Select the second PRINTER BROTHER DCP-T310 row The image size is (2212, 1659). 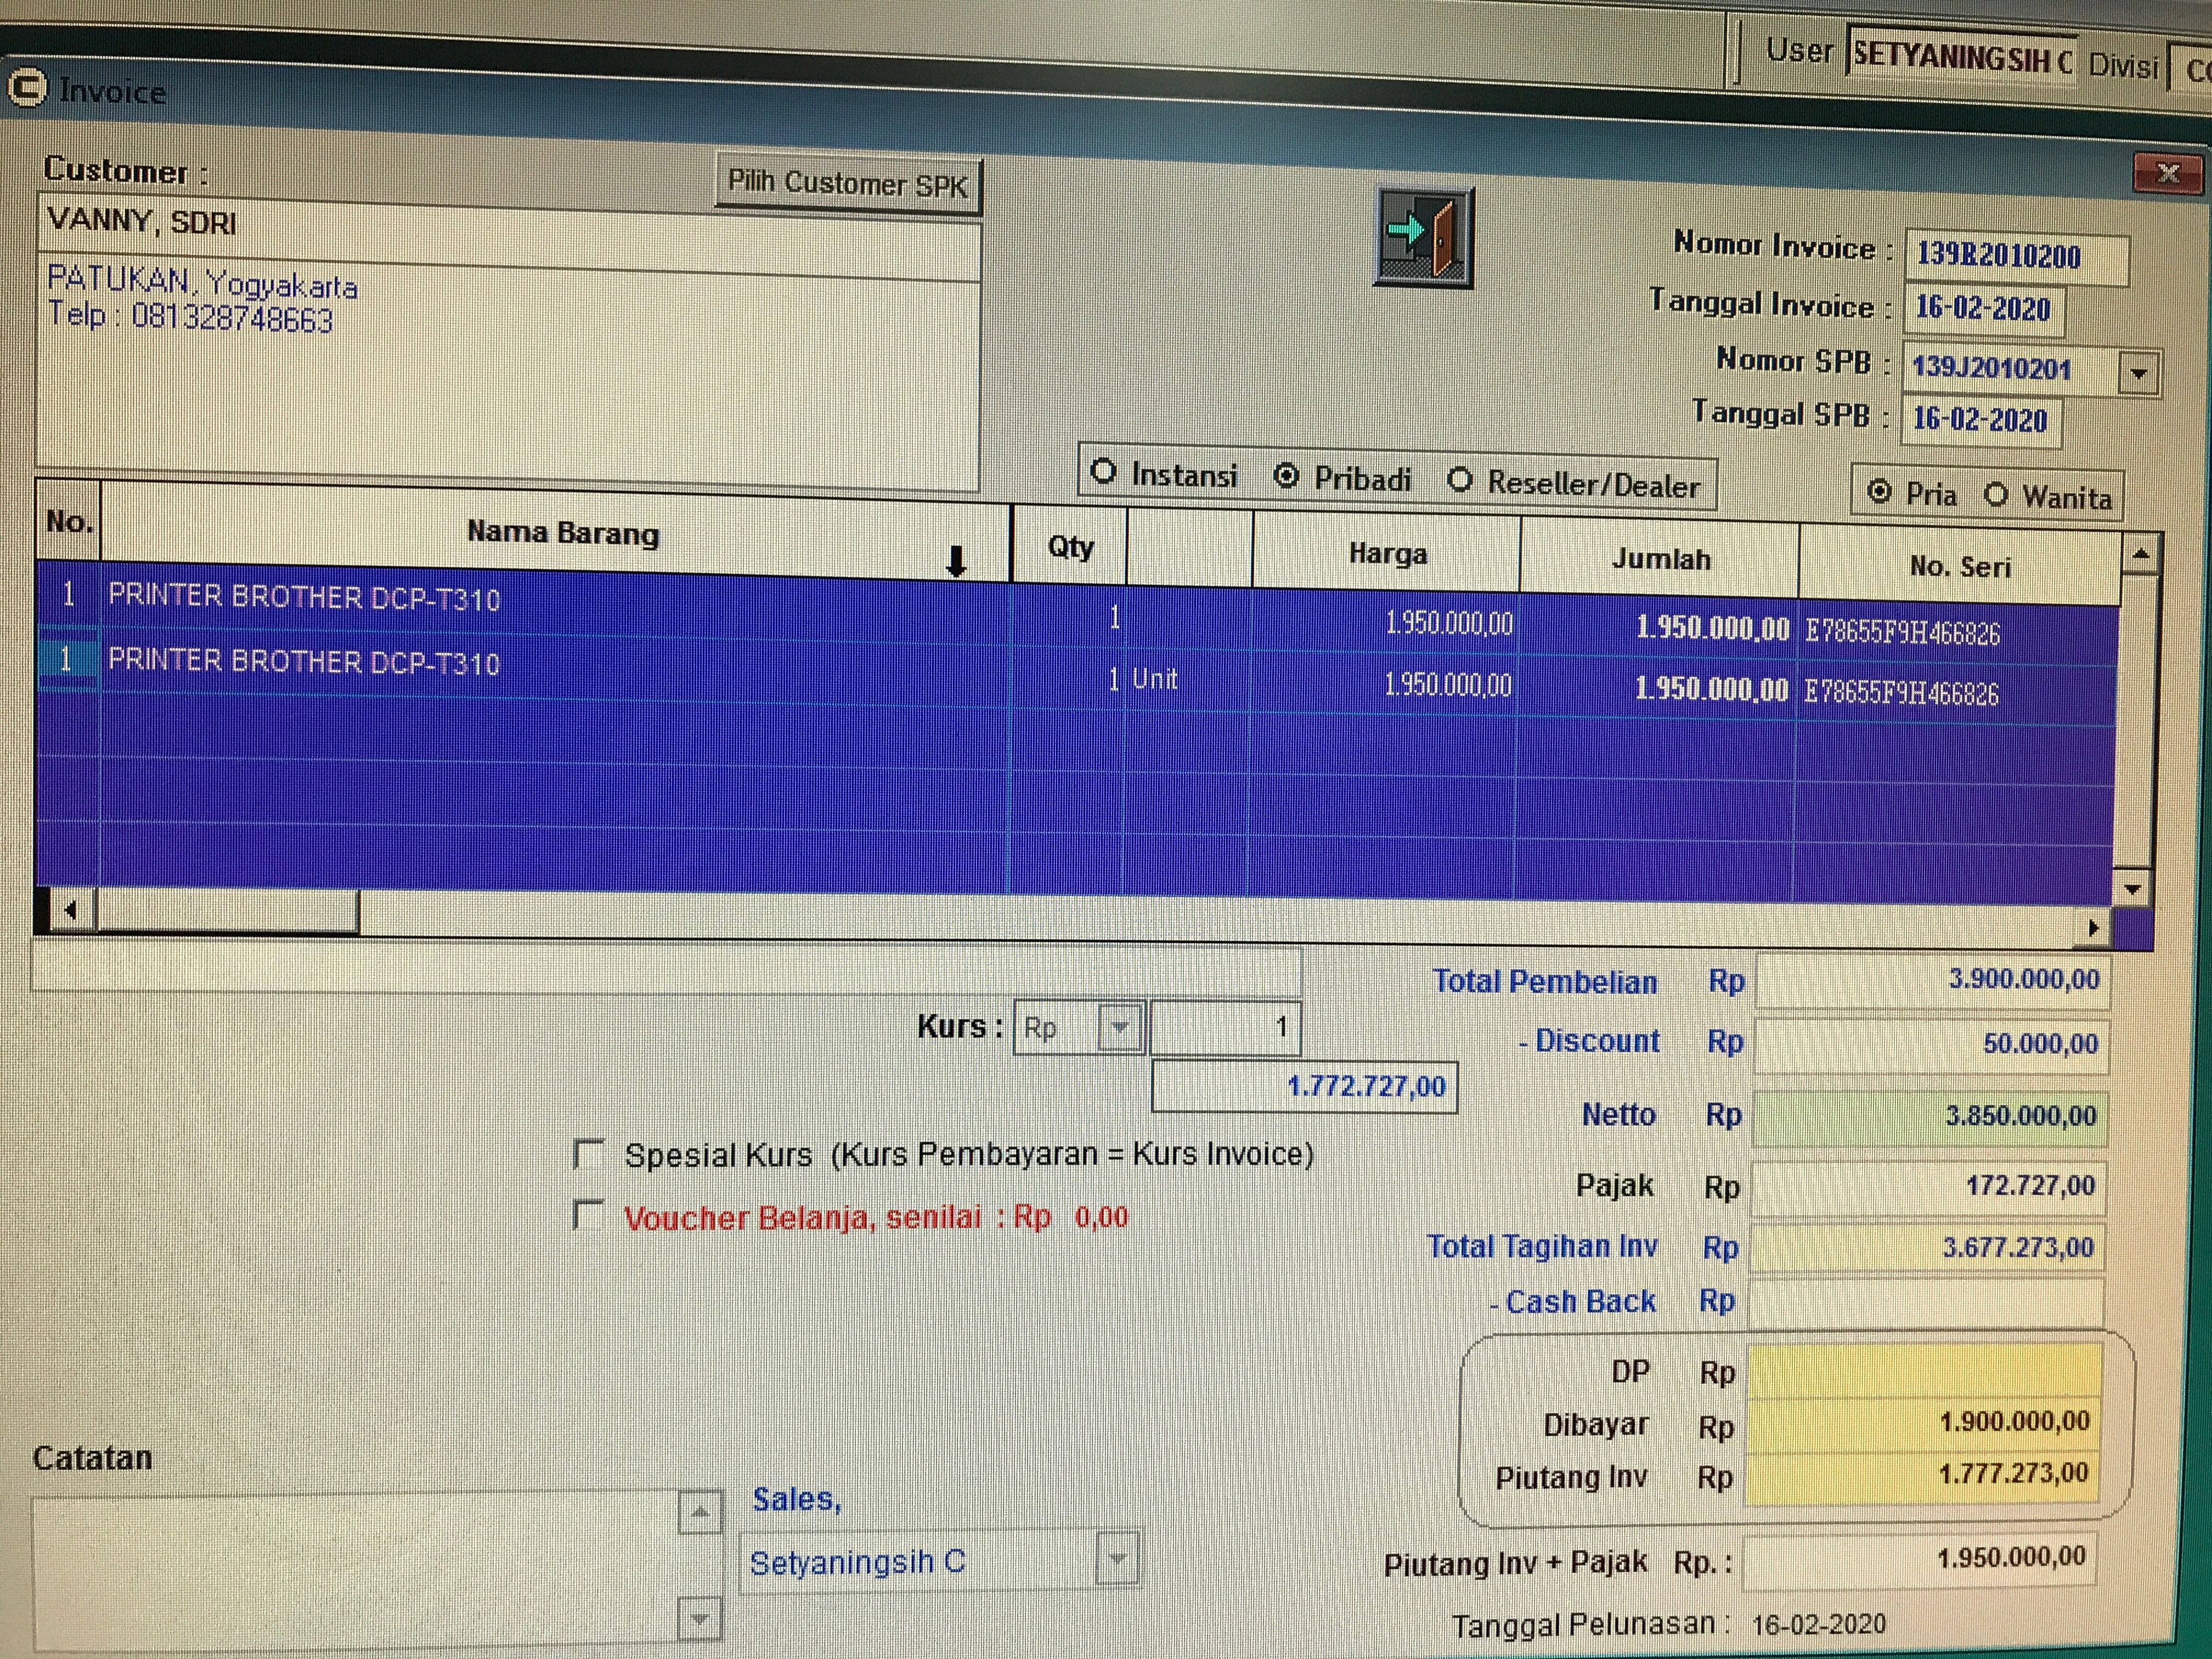tap(304, 662)
